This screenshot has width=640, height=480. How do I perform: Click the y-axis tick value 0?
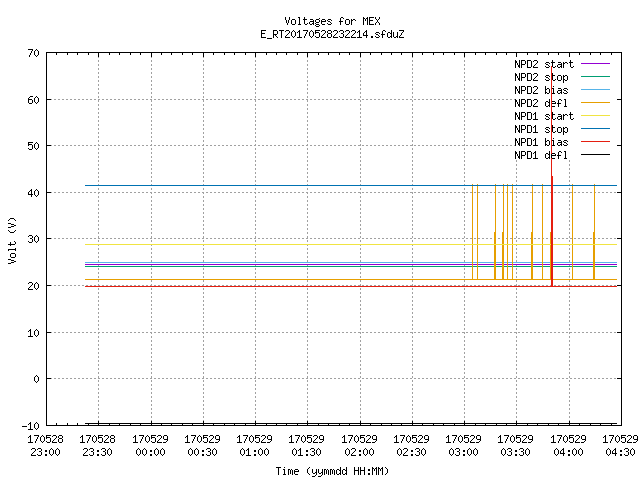36,379
